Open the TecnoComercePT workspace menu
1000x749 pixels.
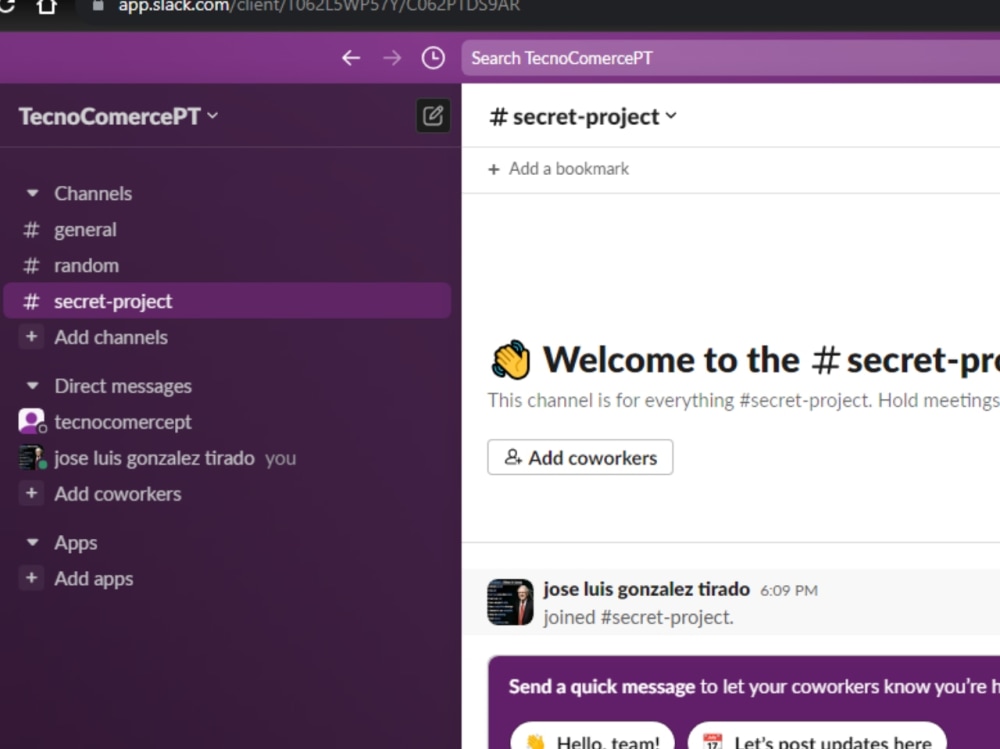pos(119,116)
